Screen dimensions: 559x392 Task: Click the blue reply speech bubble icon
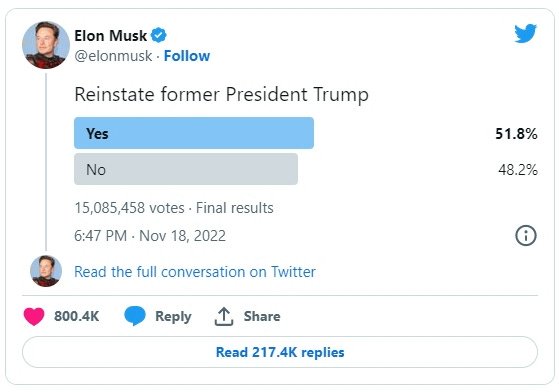[135, 316]
